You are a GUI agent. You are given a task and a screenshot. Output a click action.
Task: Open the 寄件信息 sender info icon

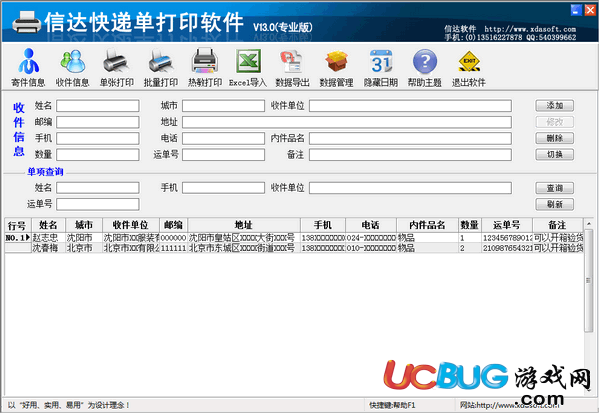coord(28,67)
